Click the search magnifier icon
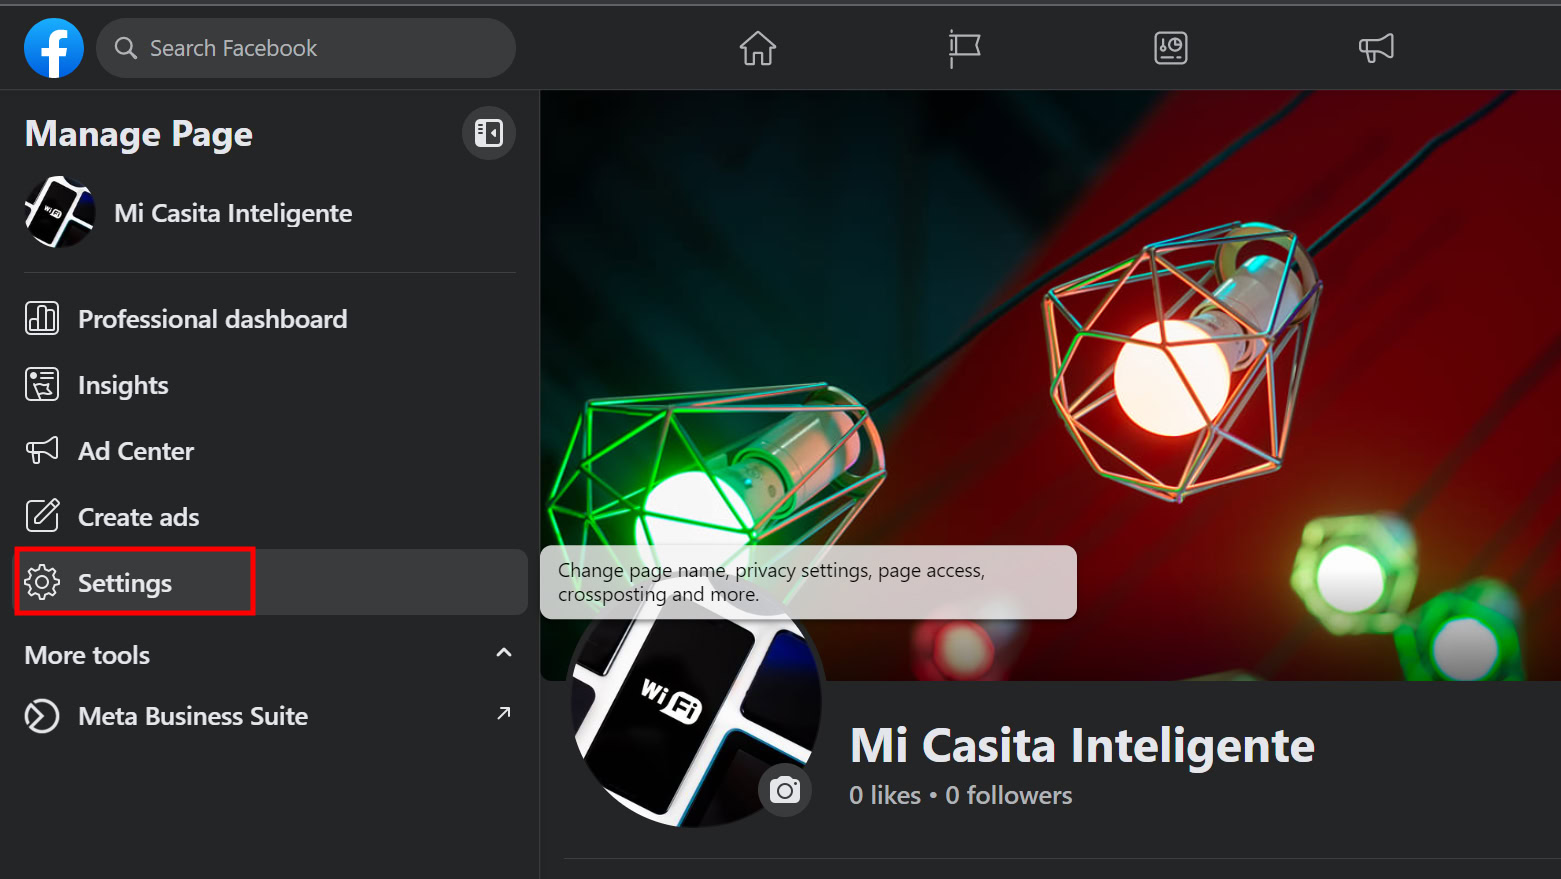Screen dimensions: 1561x879 [125, 48]
